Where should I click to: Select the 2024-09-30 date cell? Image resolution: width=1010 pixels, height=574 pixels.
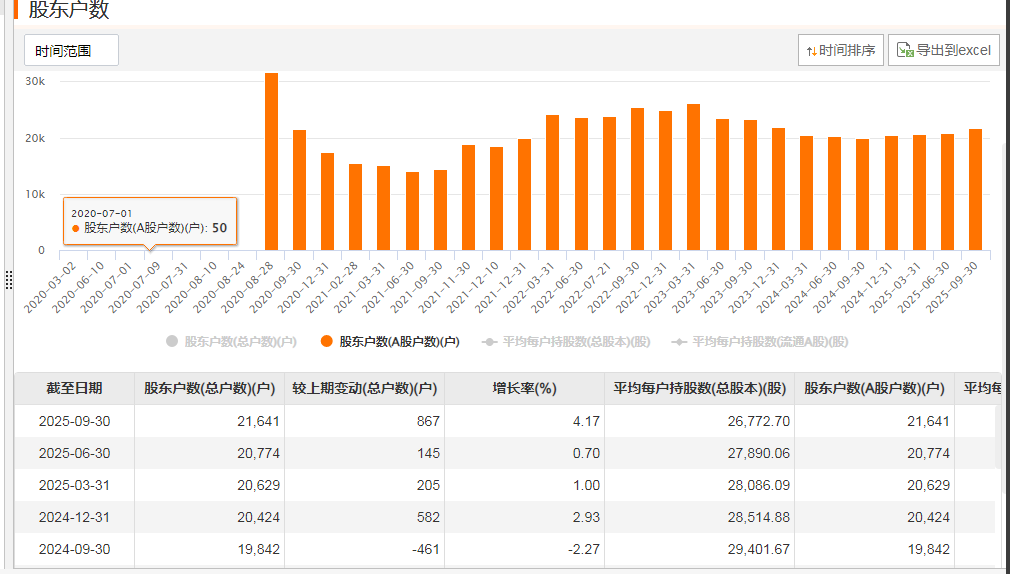click(x=74, y=550)
